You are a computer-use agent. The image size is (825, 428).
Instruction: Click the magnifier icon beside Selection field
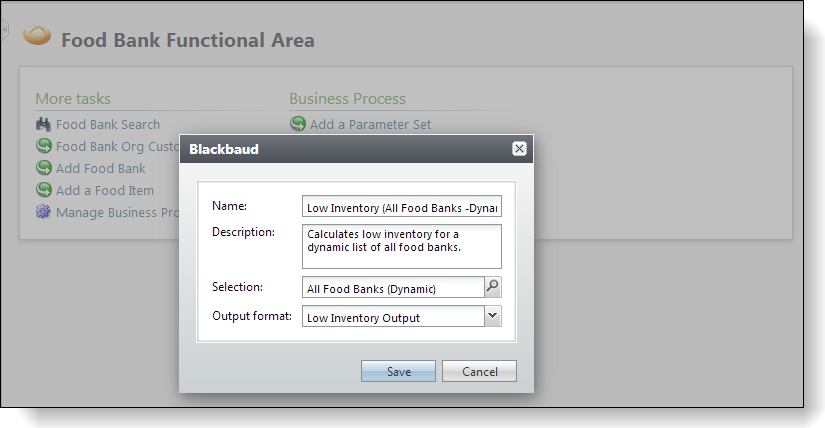pyautogui.click(x=492, y=287)
